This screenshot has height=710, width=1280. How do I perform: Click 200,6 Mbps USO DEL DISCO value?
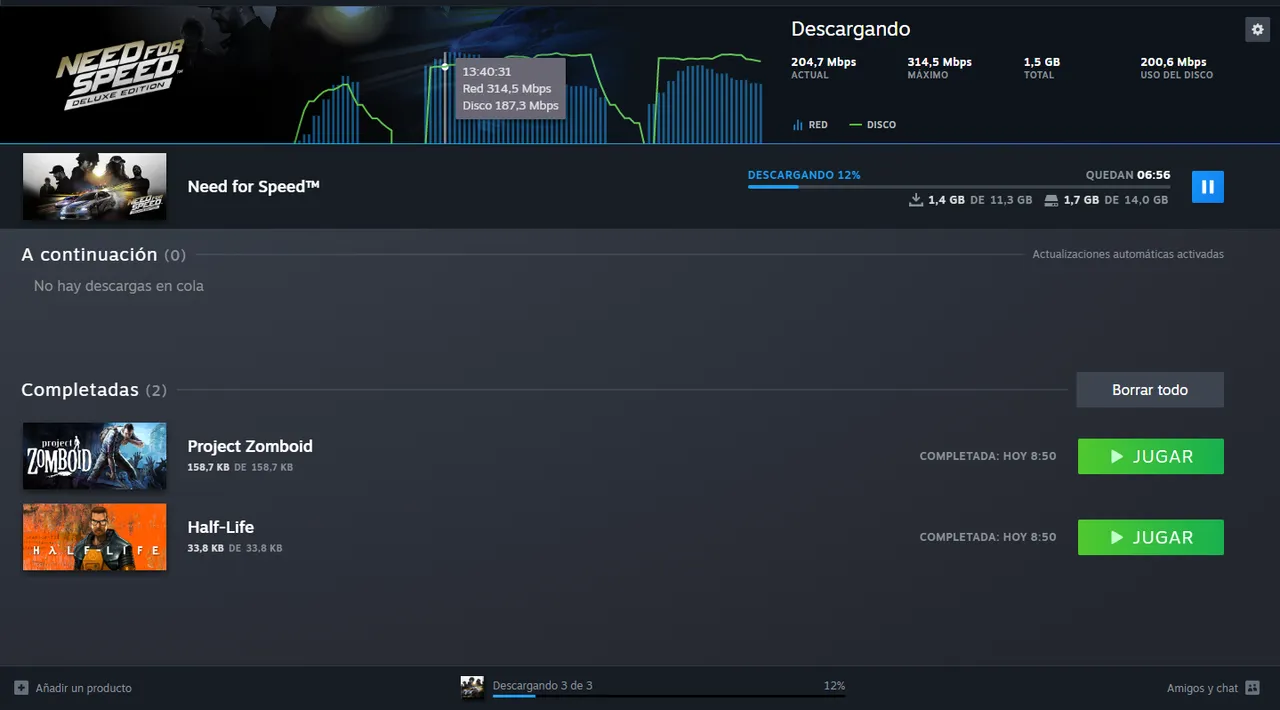pyautogui.click(x=1173, y=62)
